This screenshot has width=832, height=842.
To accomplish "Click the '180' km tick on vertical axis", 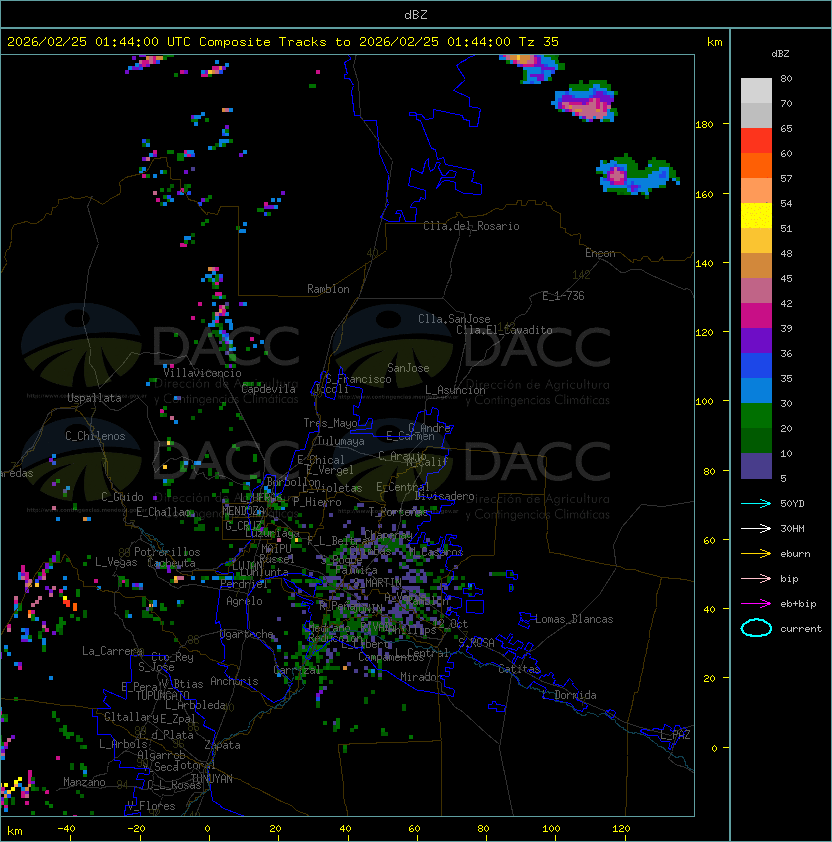I will [704, 125].
